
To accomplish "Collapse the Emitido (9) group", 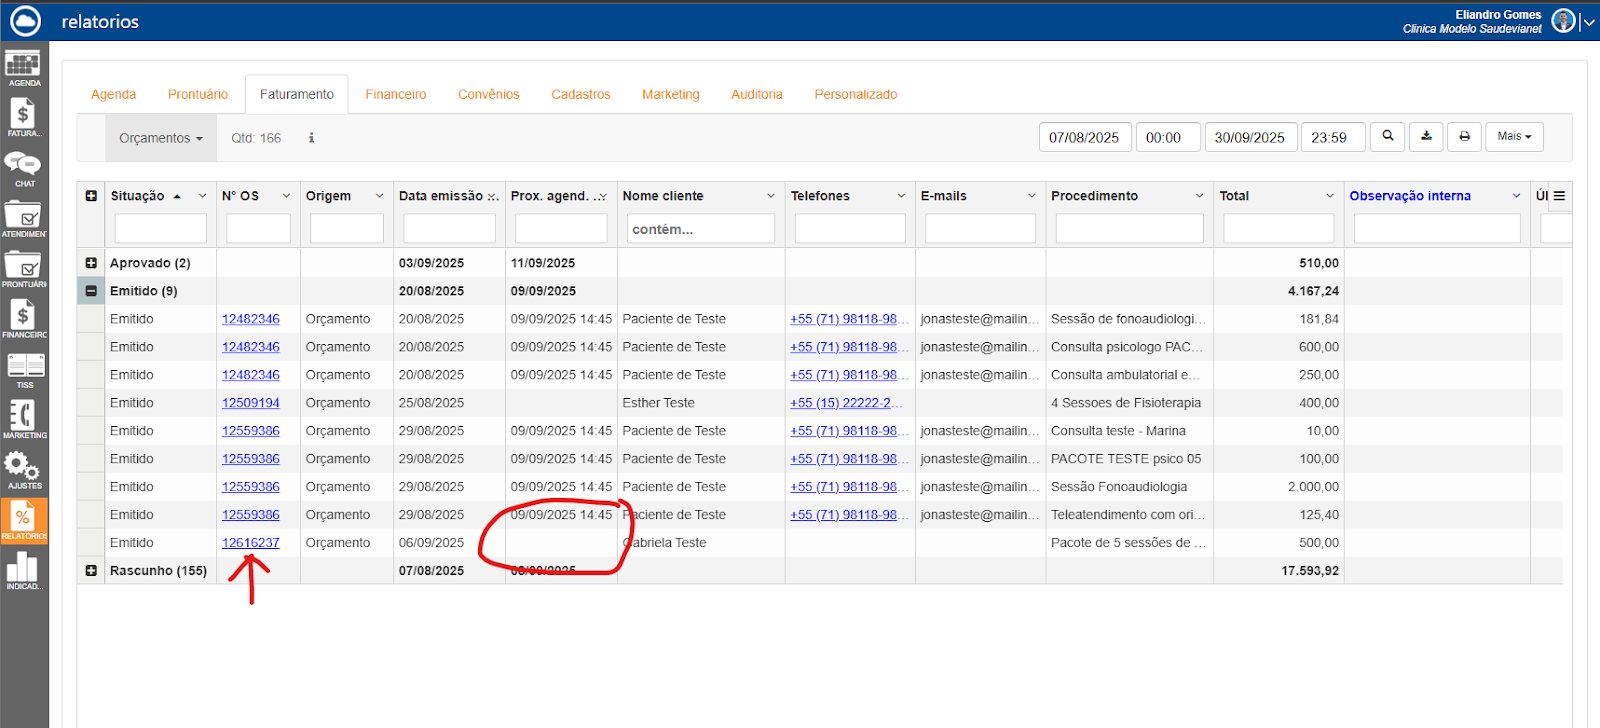I will pyautogui.click(x=91, y=291).
